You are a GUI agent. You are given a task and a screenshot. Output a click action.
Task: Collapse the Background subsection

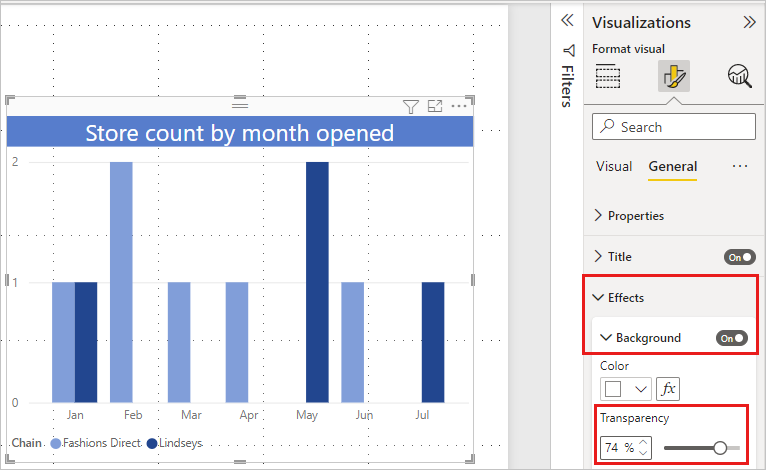(x=606, y=338)
